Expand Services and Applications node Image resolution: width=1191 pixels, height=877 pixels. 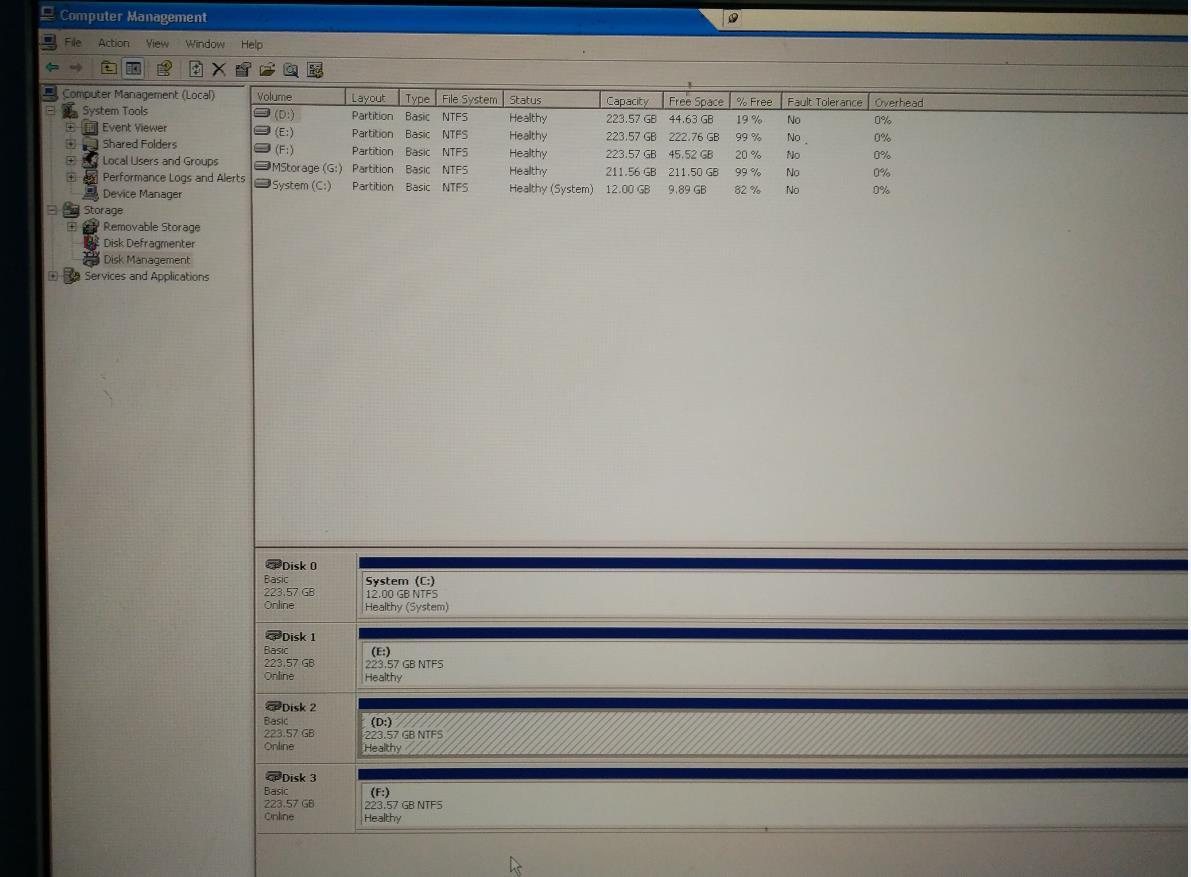pyautogui.click(x=53, y=277)
